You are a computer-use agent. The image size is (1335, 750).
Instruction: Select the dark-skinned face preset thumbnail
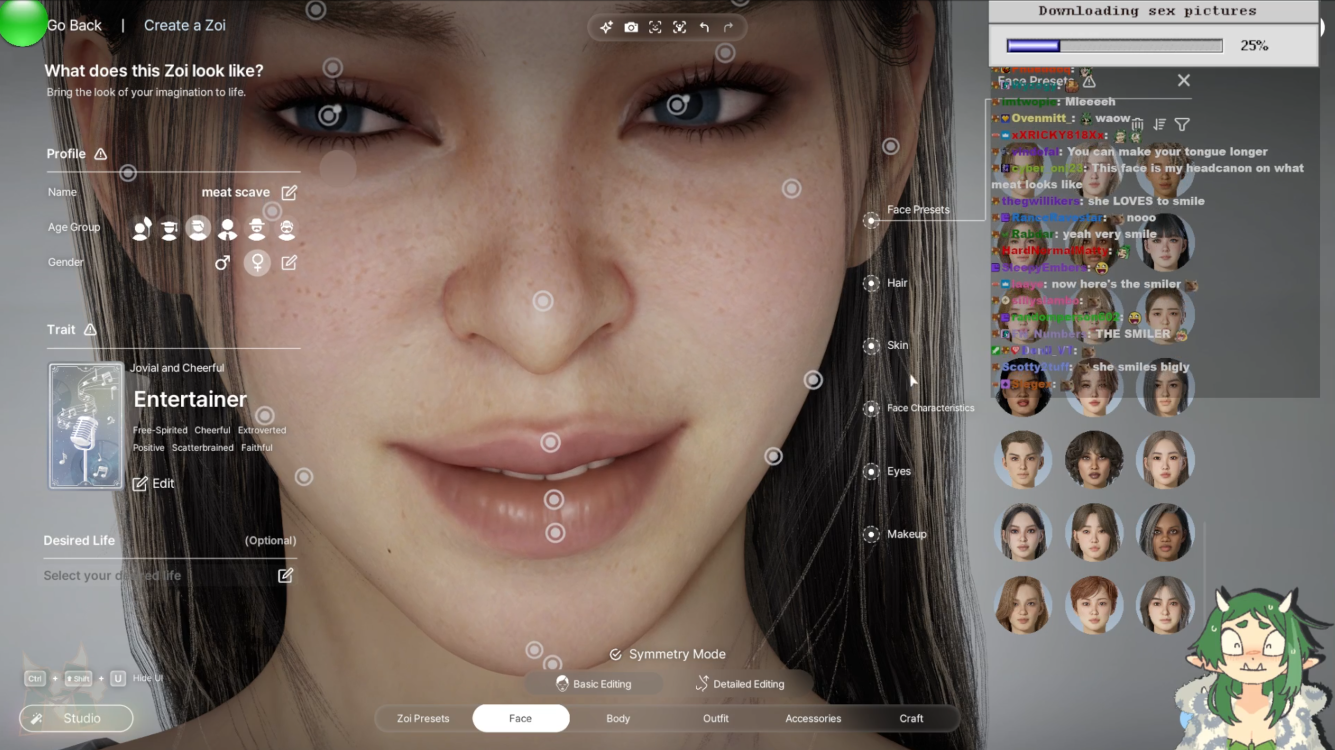(1165, 532)
